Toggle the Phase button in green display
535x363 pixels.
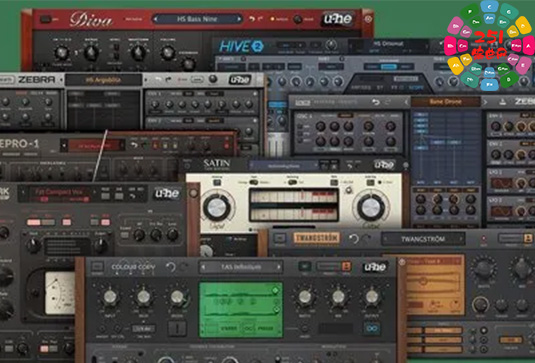265,329
